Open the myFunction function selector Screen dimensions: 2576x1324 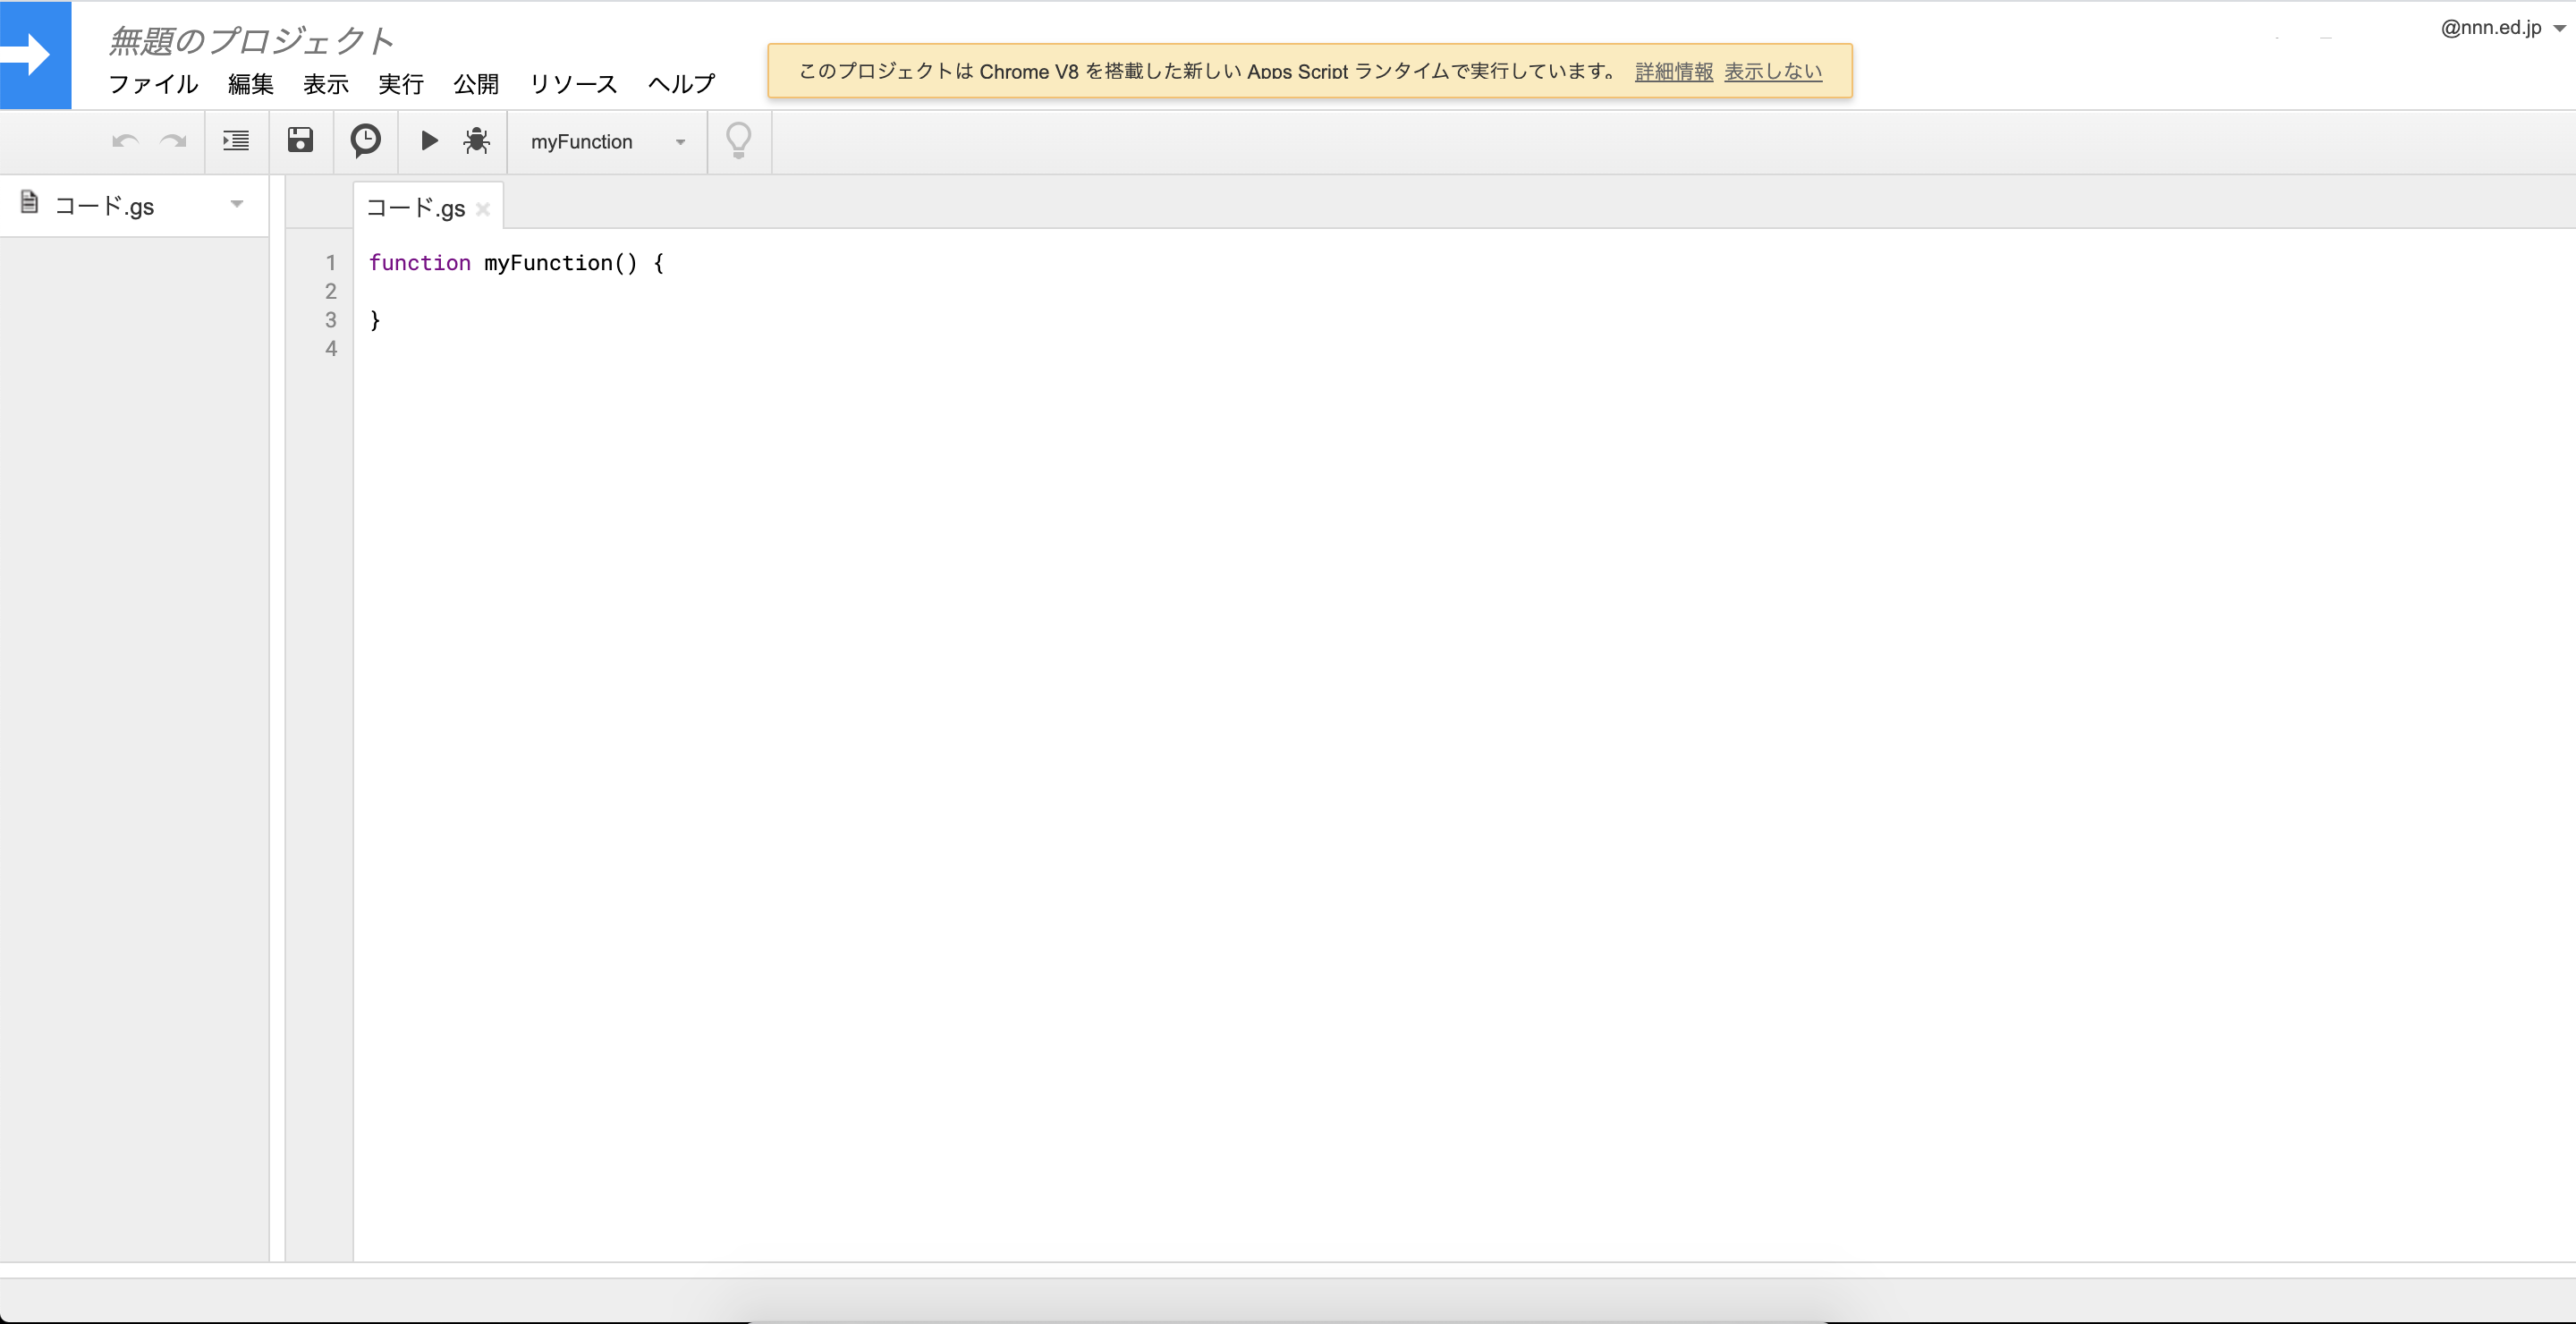point(605,141)
